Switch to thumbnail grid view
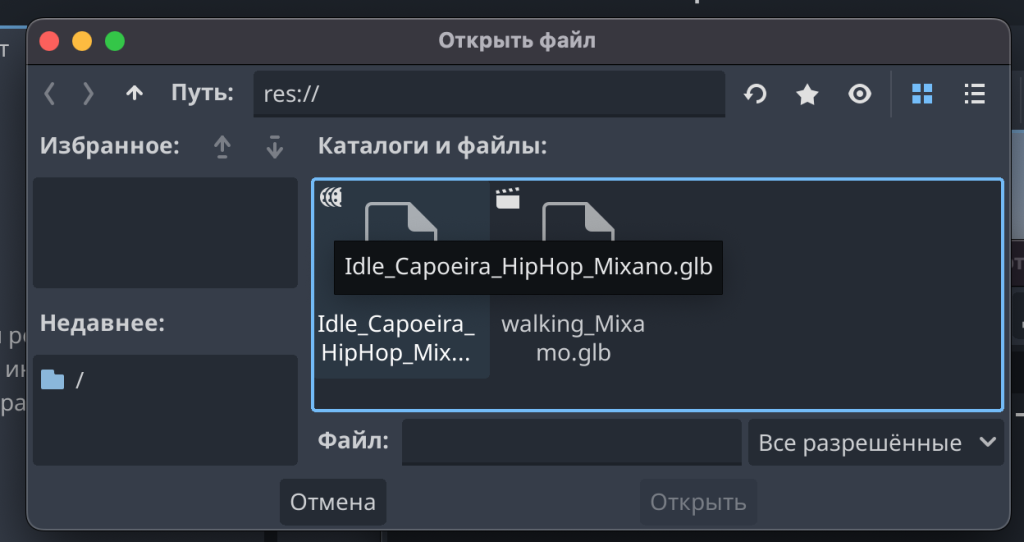This screenshot has height=542, width=1024. 922,94
